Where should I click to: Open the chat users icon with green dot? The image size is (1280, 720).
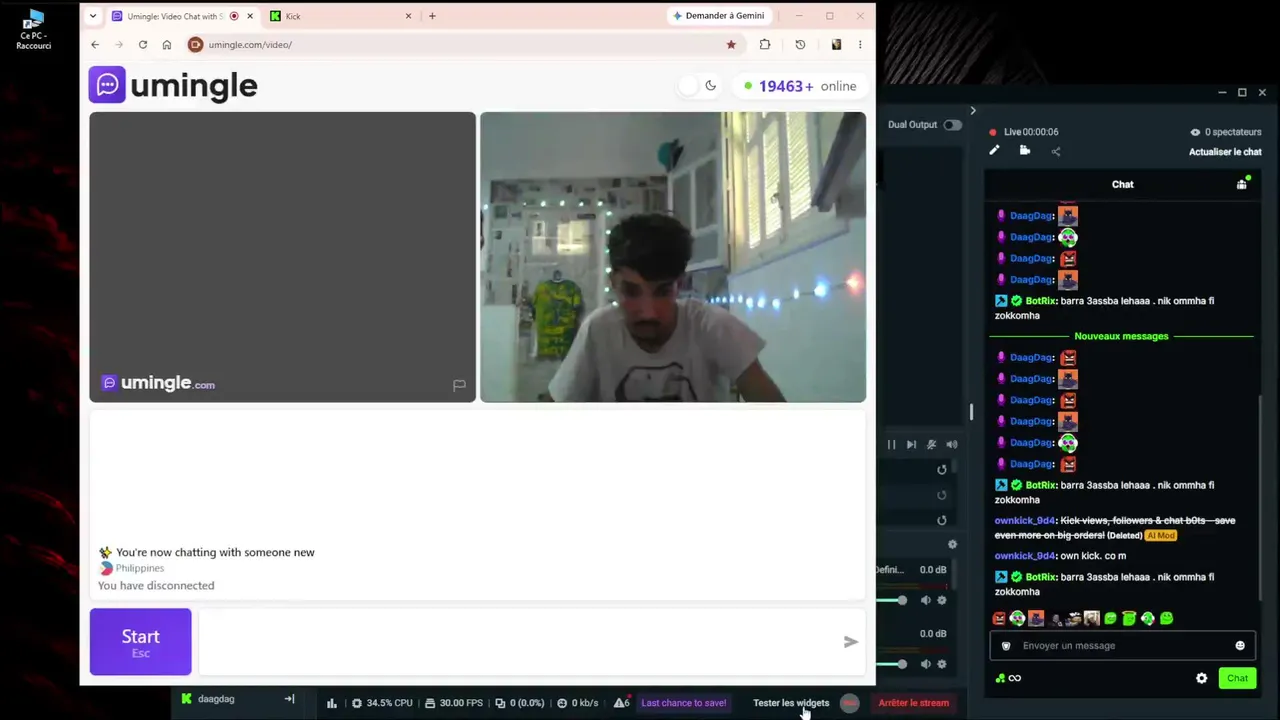click(x=1242, y=183)
